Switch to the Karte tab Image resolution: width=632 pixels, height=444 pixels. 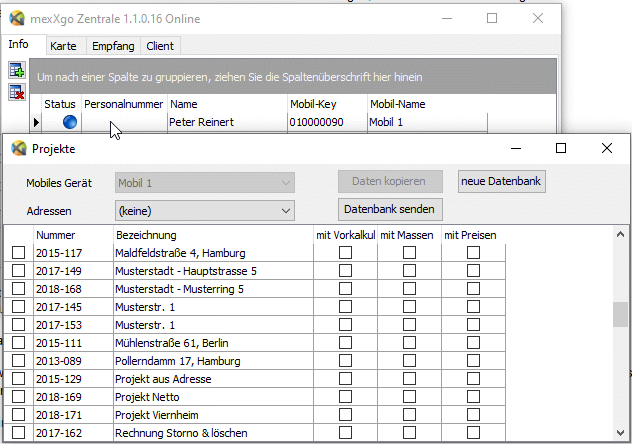64,46
